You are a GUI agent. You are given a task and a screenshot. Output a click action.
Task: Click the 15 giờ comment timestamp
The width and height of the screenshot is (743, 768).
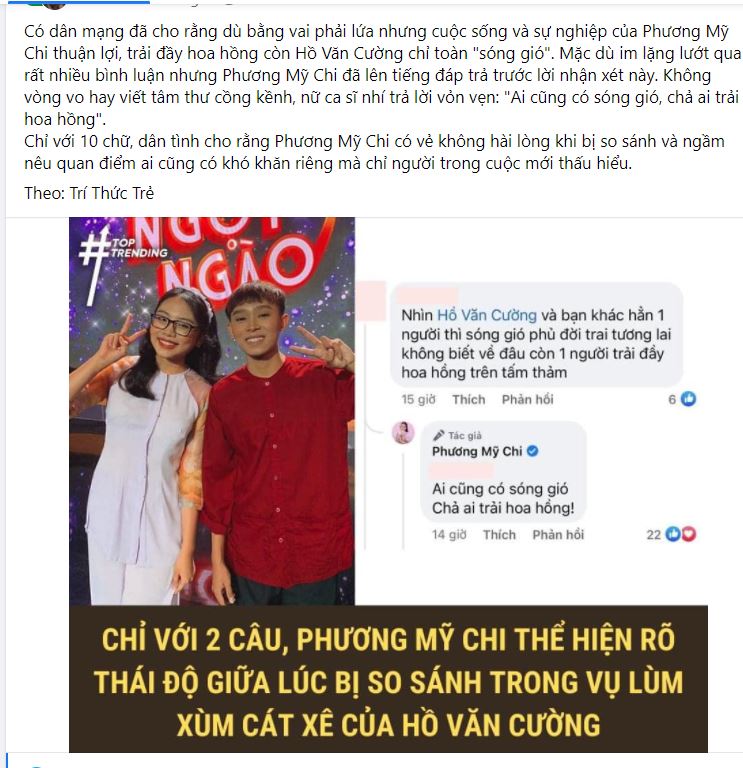(x=418, y=400)
